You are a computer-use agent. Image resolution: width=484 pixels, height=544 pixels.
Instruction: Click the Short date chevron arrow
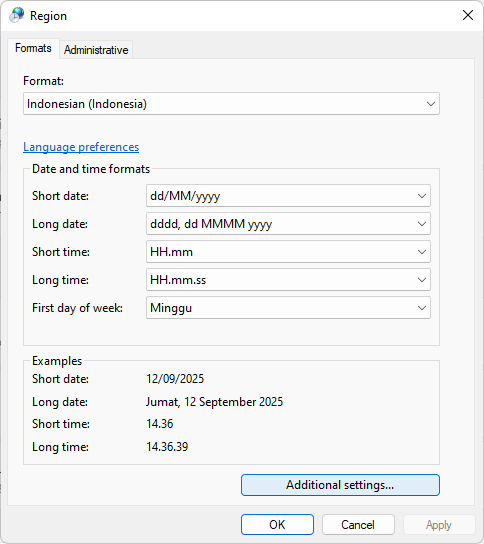point(422,196)
